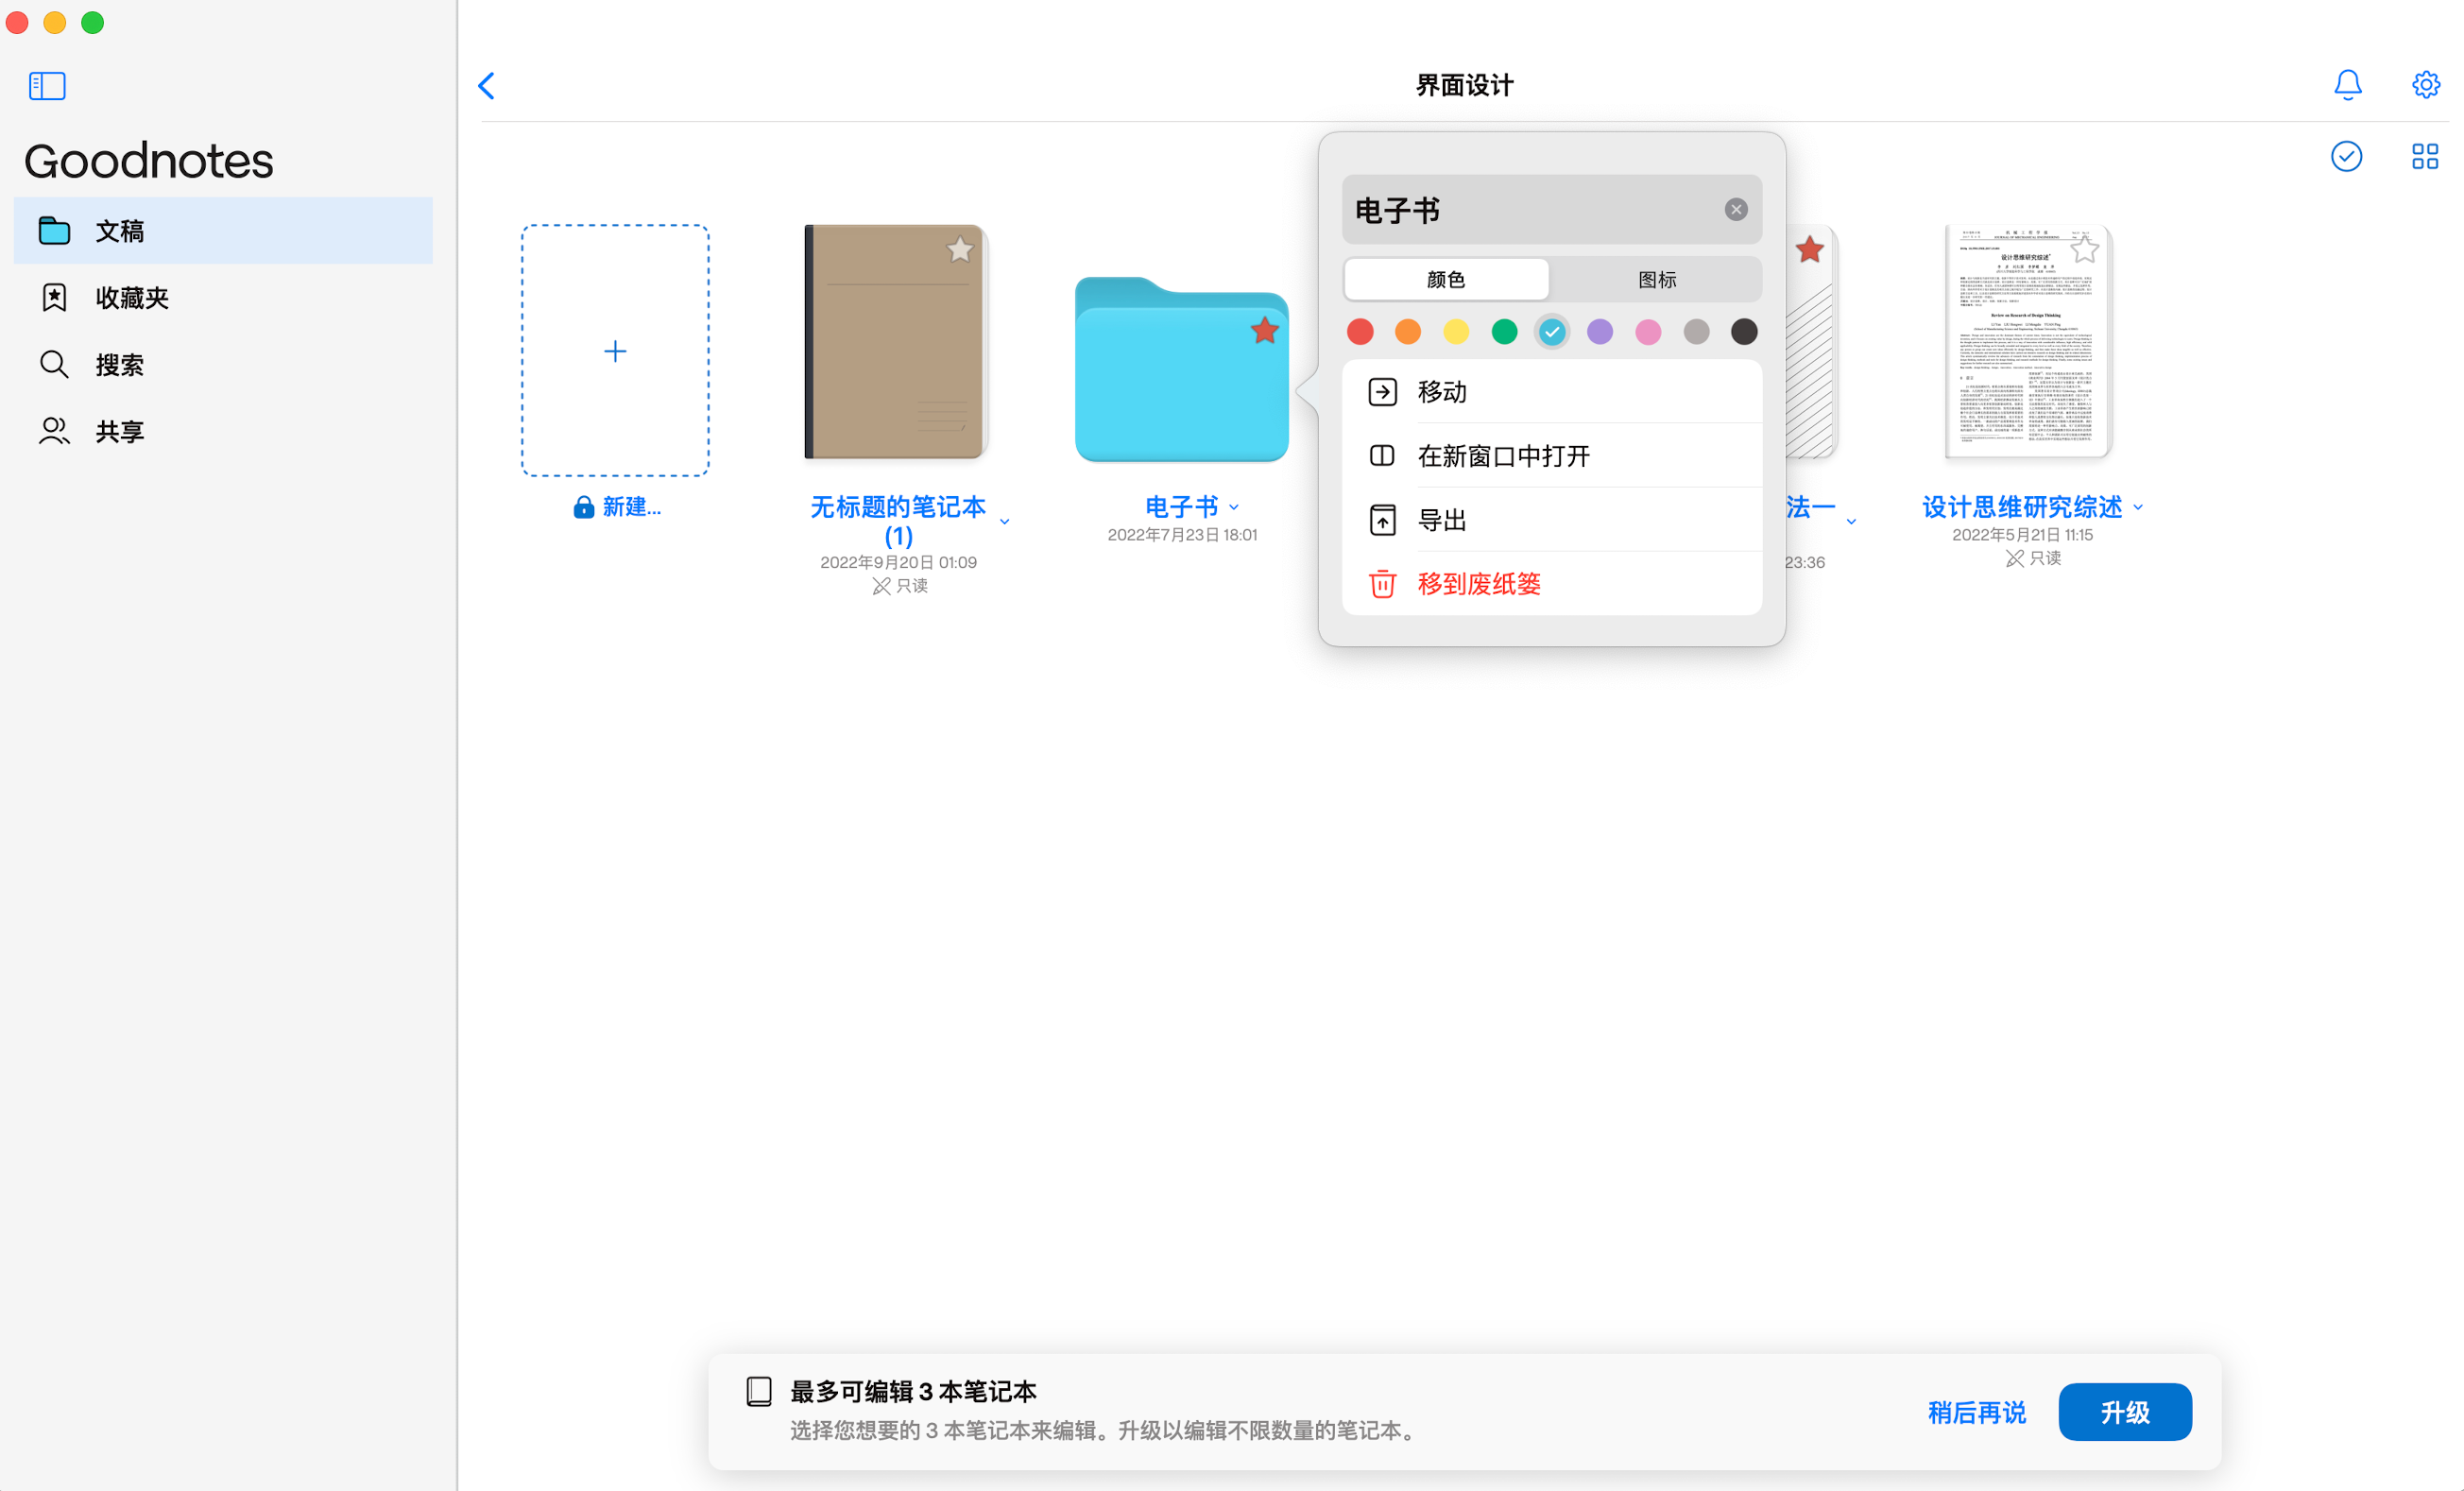Open the settings gear icon
2464x1491 pixels.
pos(2426,85)
